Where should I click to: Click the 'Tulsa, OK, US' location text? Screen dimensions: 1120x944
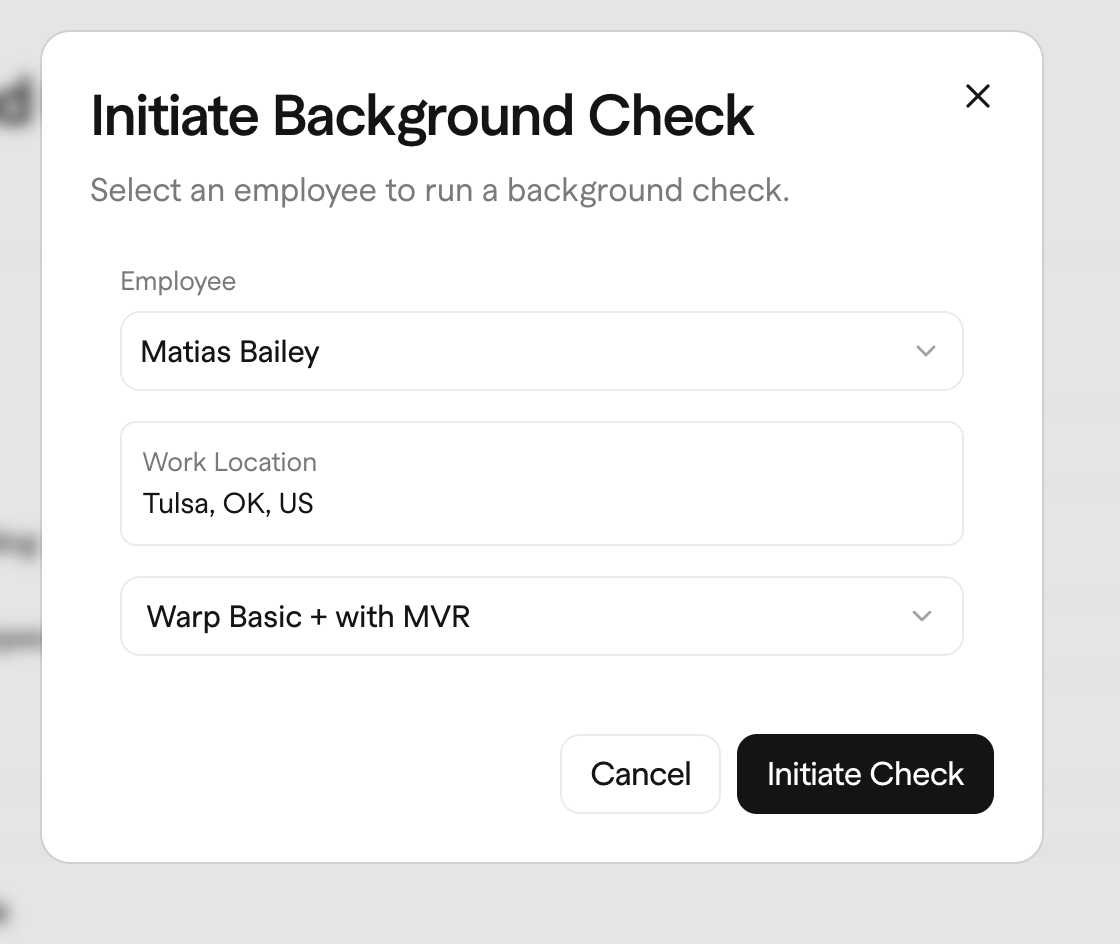[x=228, y=503]
